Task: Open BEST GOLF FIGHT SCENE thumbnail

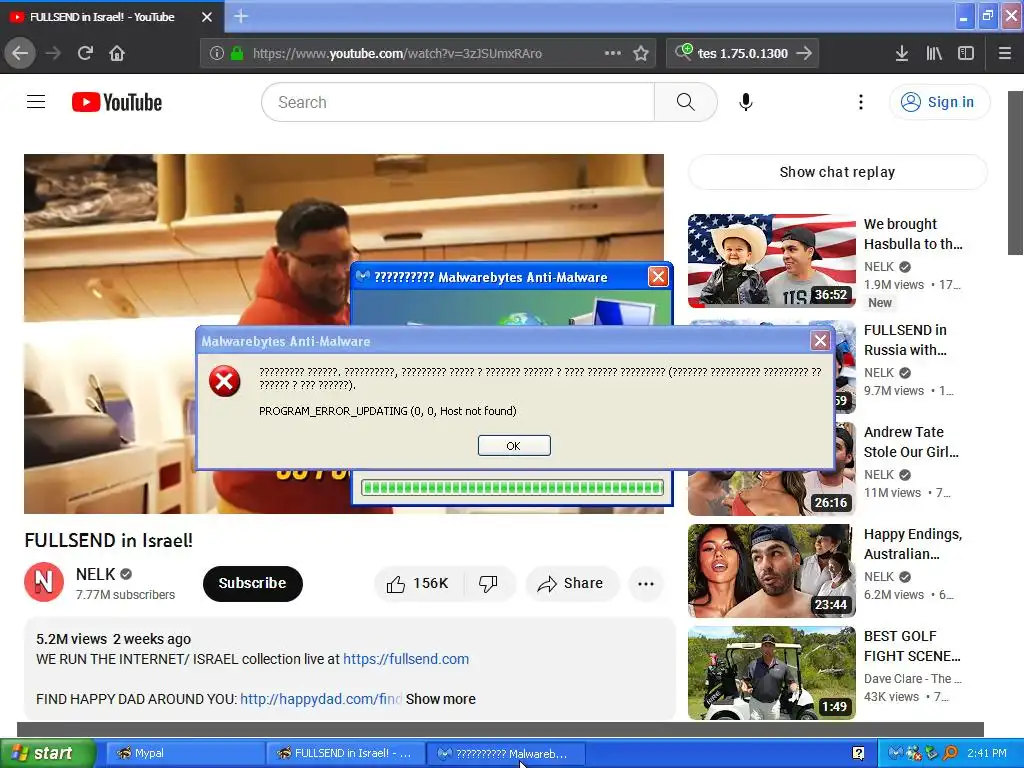Action: [771, 673]
